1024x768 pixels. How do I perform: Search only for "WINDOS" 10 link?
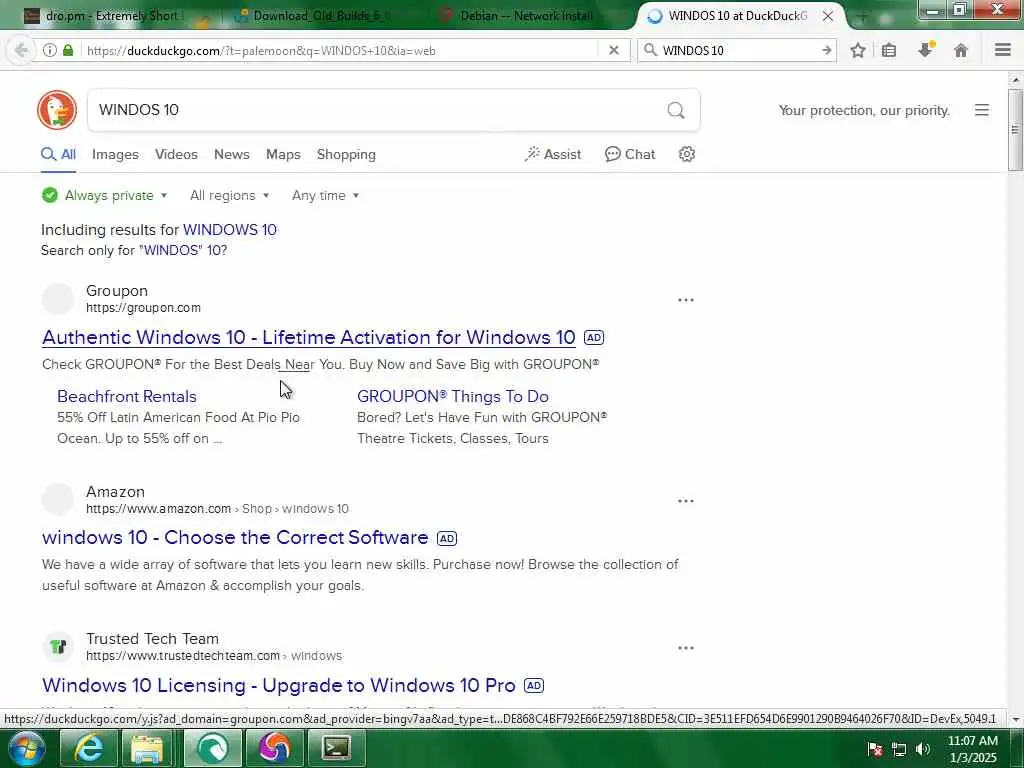(183, 250)
